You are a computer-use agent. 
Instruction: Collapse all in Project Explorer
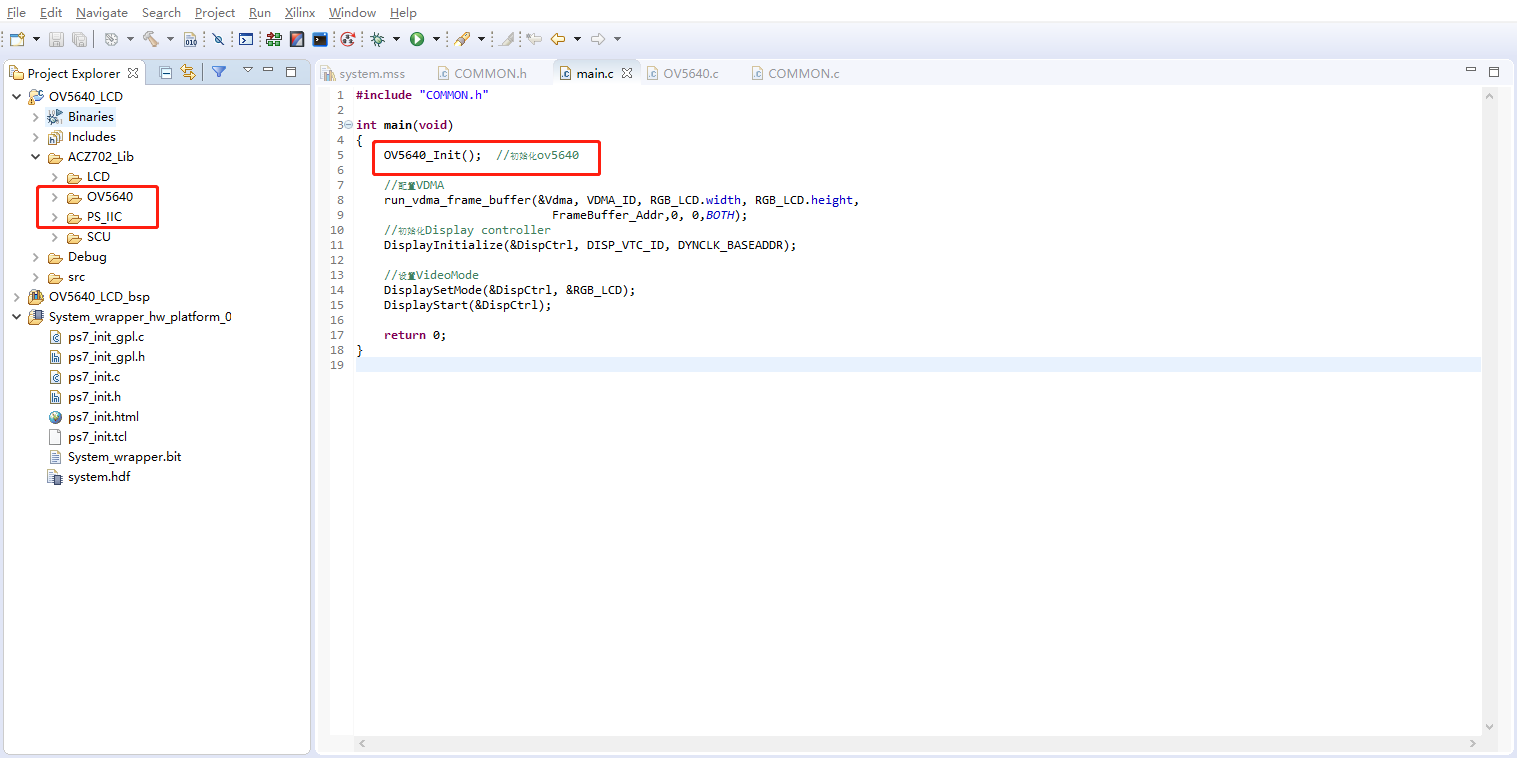tap(166, 72)
